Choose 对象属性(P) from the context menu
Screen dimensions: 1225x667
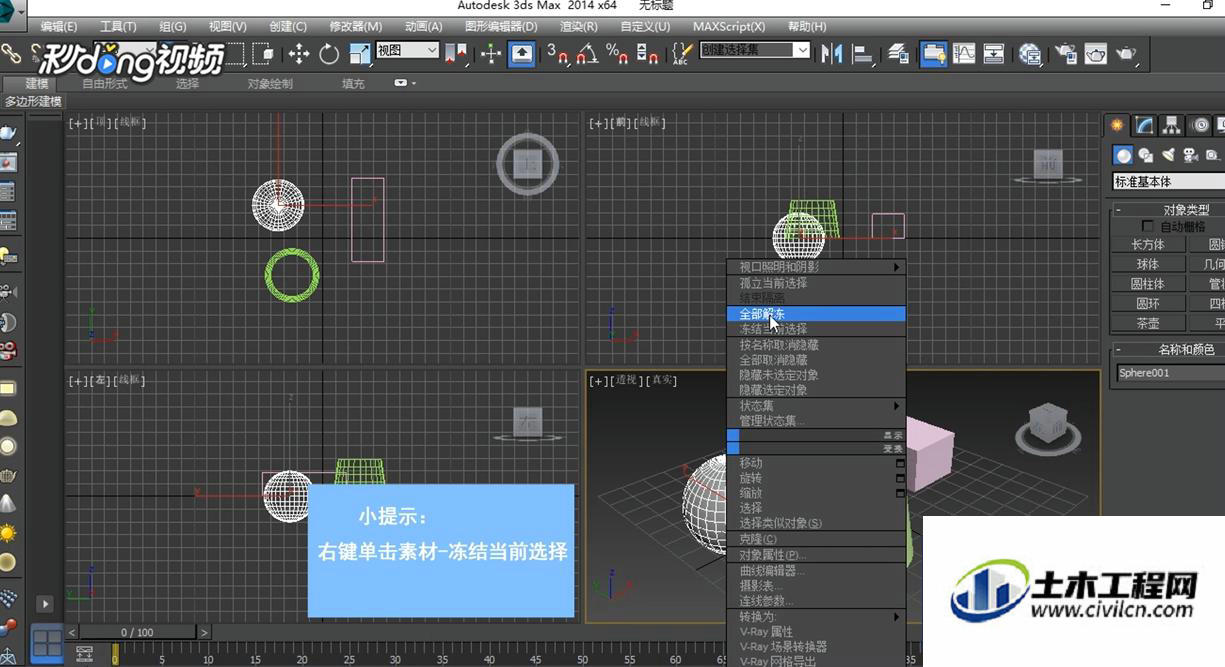click(x=816, y=555)
